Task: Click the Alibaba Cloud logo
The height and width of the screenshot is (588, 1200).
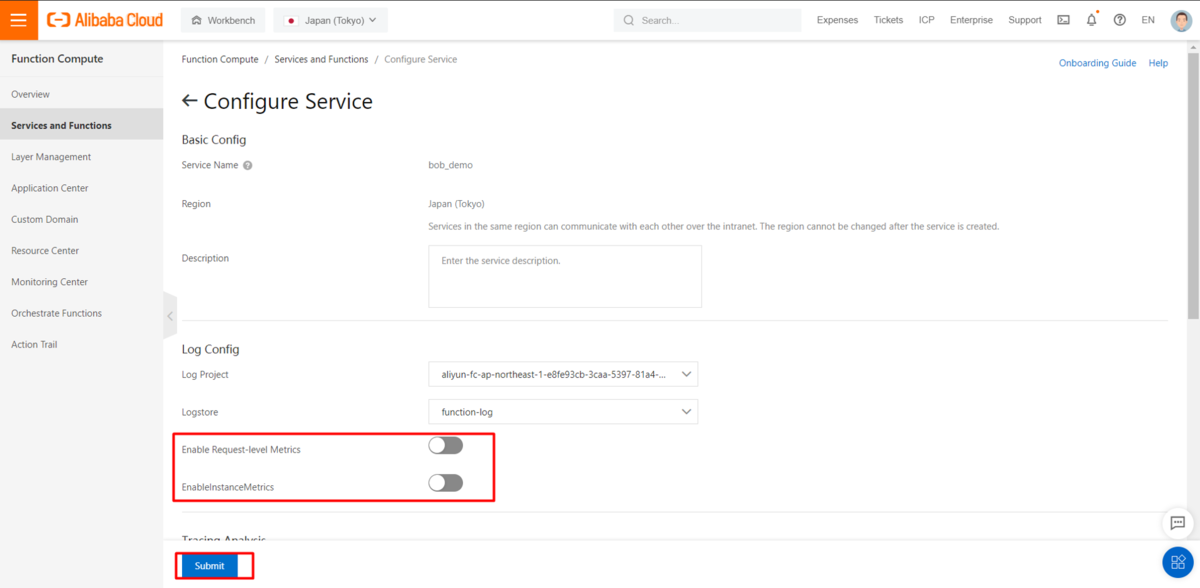Action: [105, 20]
